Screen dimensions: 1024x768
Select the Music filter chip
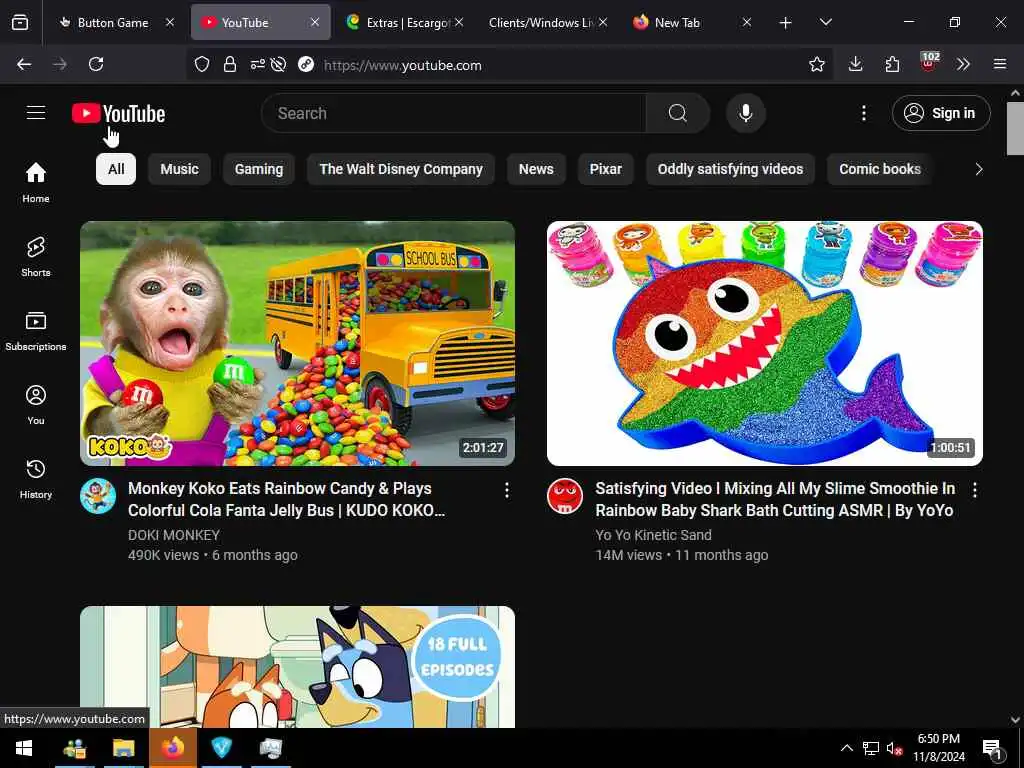(180, 169)
